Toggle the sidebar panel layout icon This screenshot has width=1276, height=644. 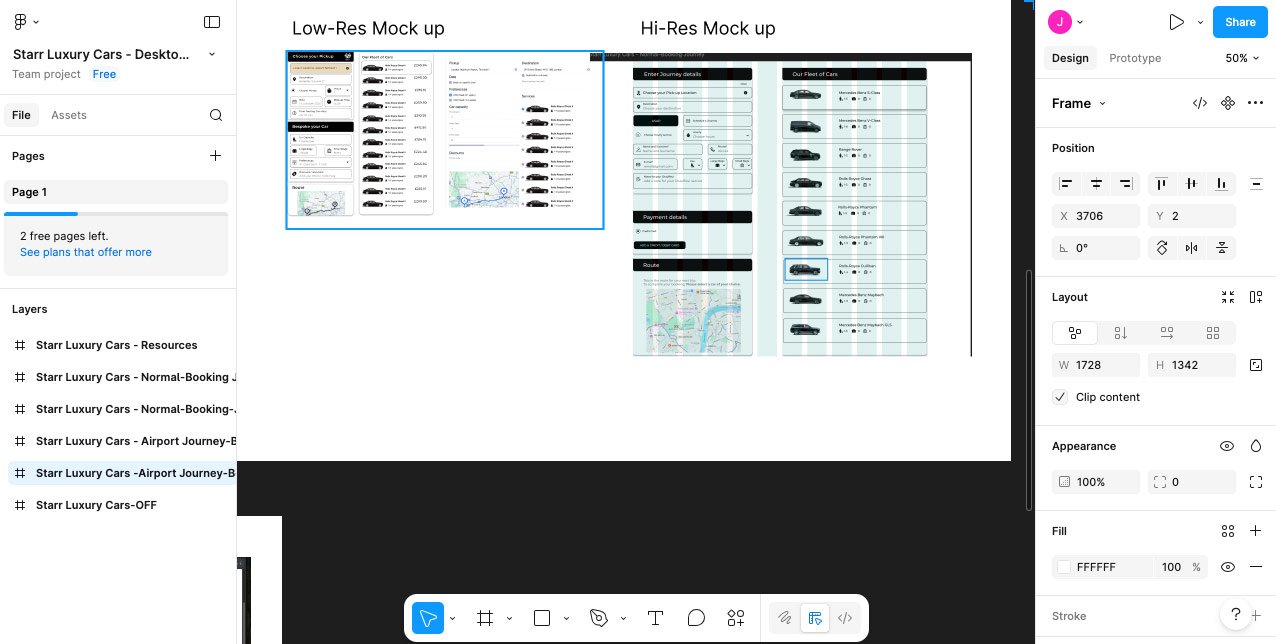point(212,22)
